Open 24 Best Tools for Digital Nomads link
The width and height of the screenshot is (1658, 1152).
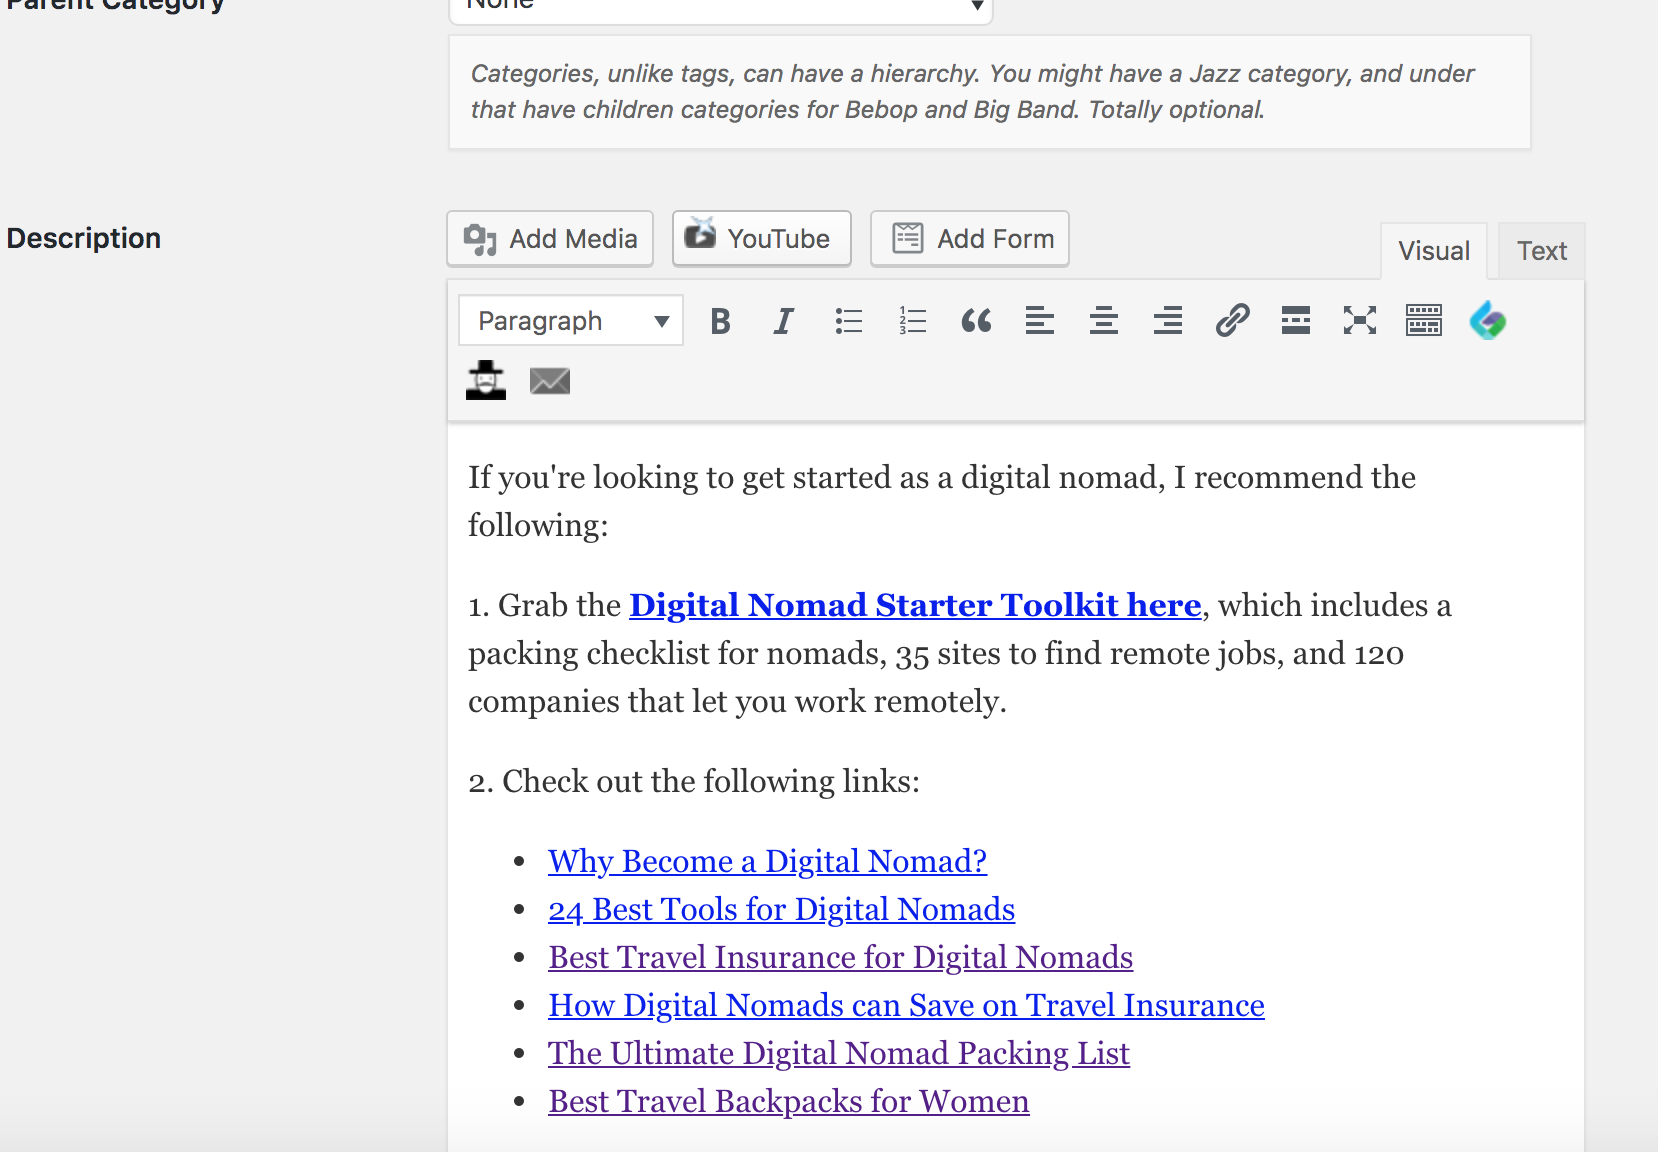point(781,909)
